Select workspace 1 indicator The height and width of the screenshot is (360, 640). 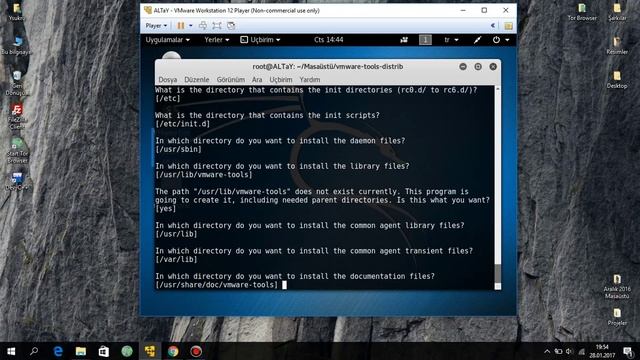click(x=425, y=40)
